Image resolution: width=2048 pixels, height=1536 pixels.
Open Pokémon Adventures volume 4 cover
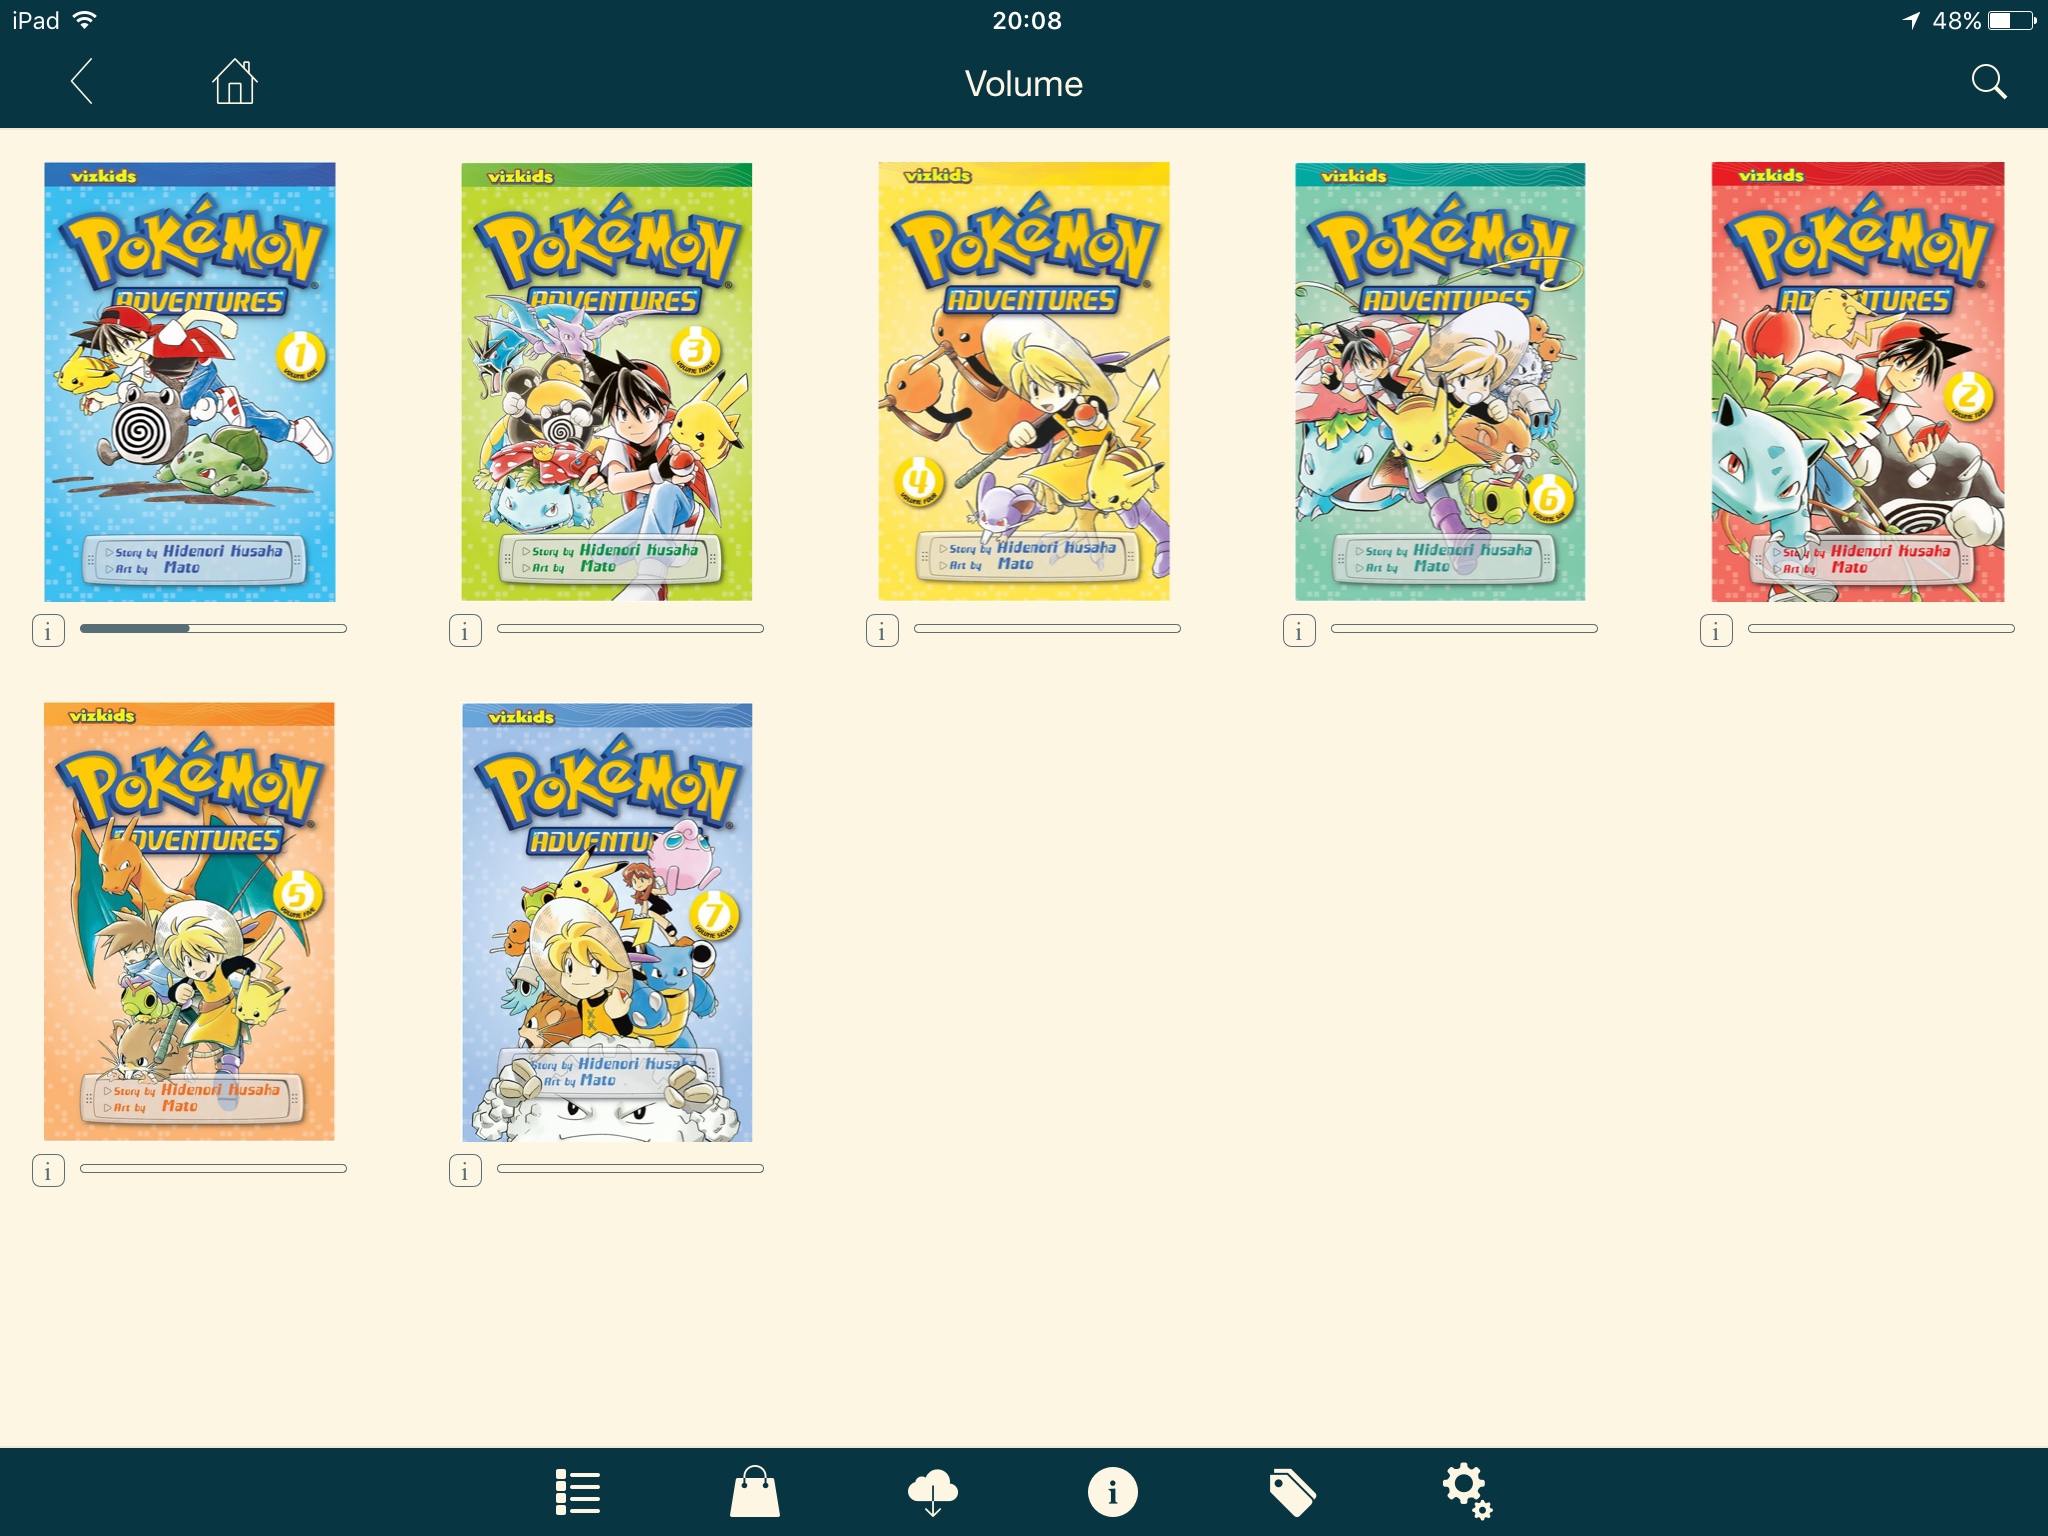1024,382
